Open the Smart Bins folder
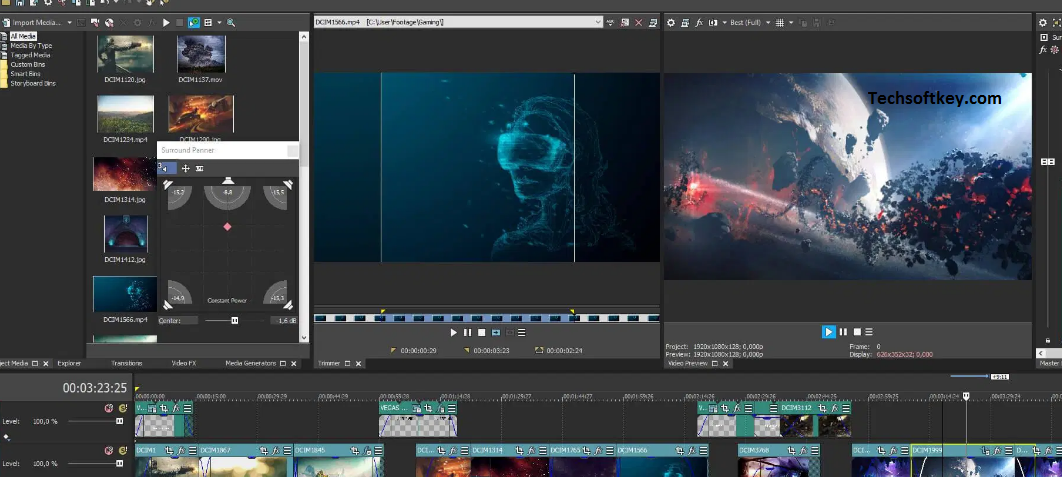 coord(26,74)
